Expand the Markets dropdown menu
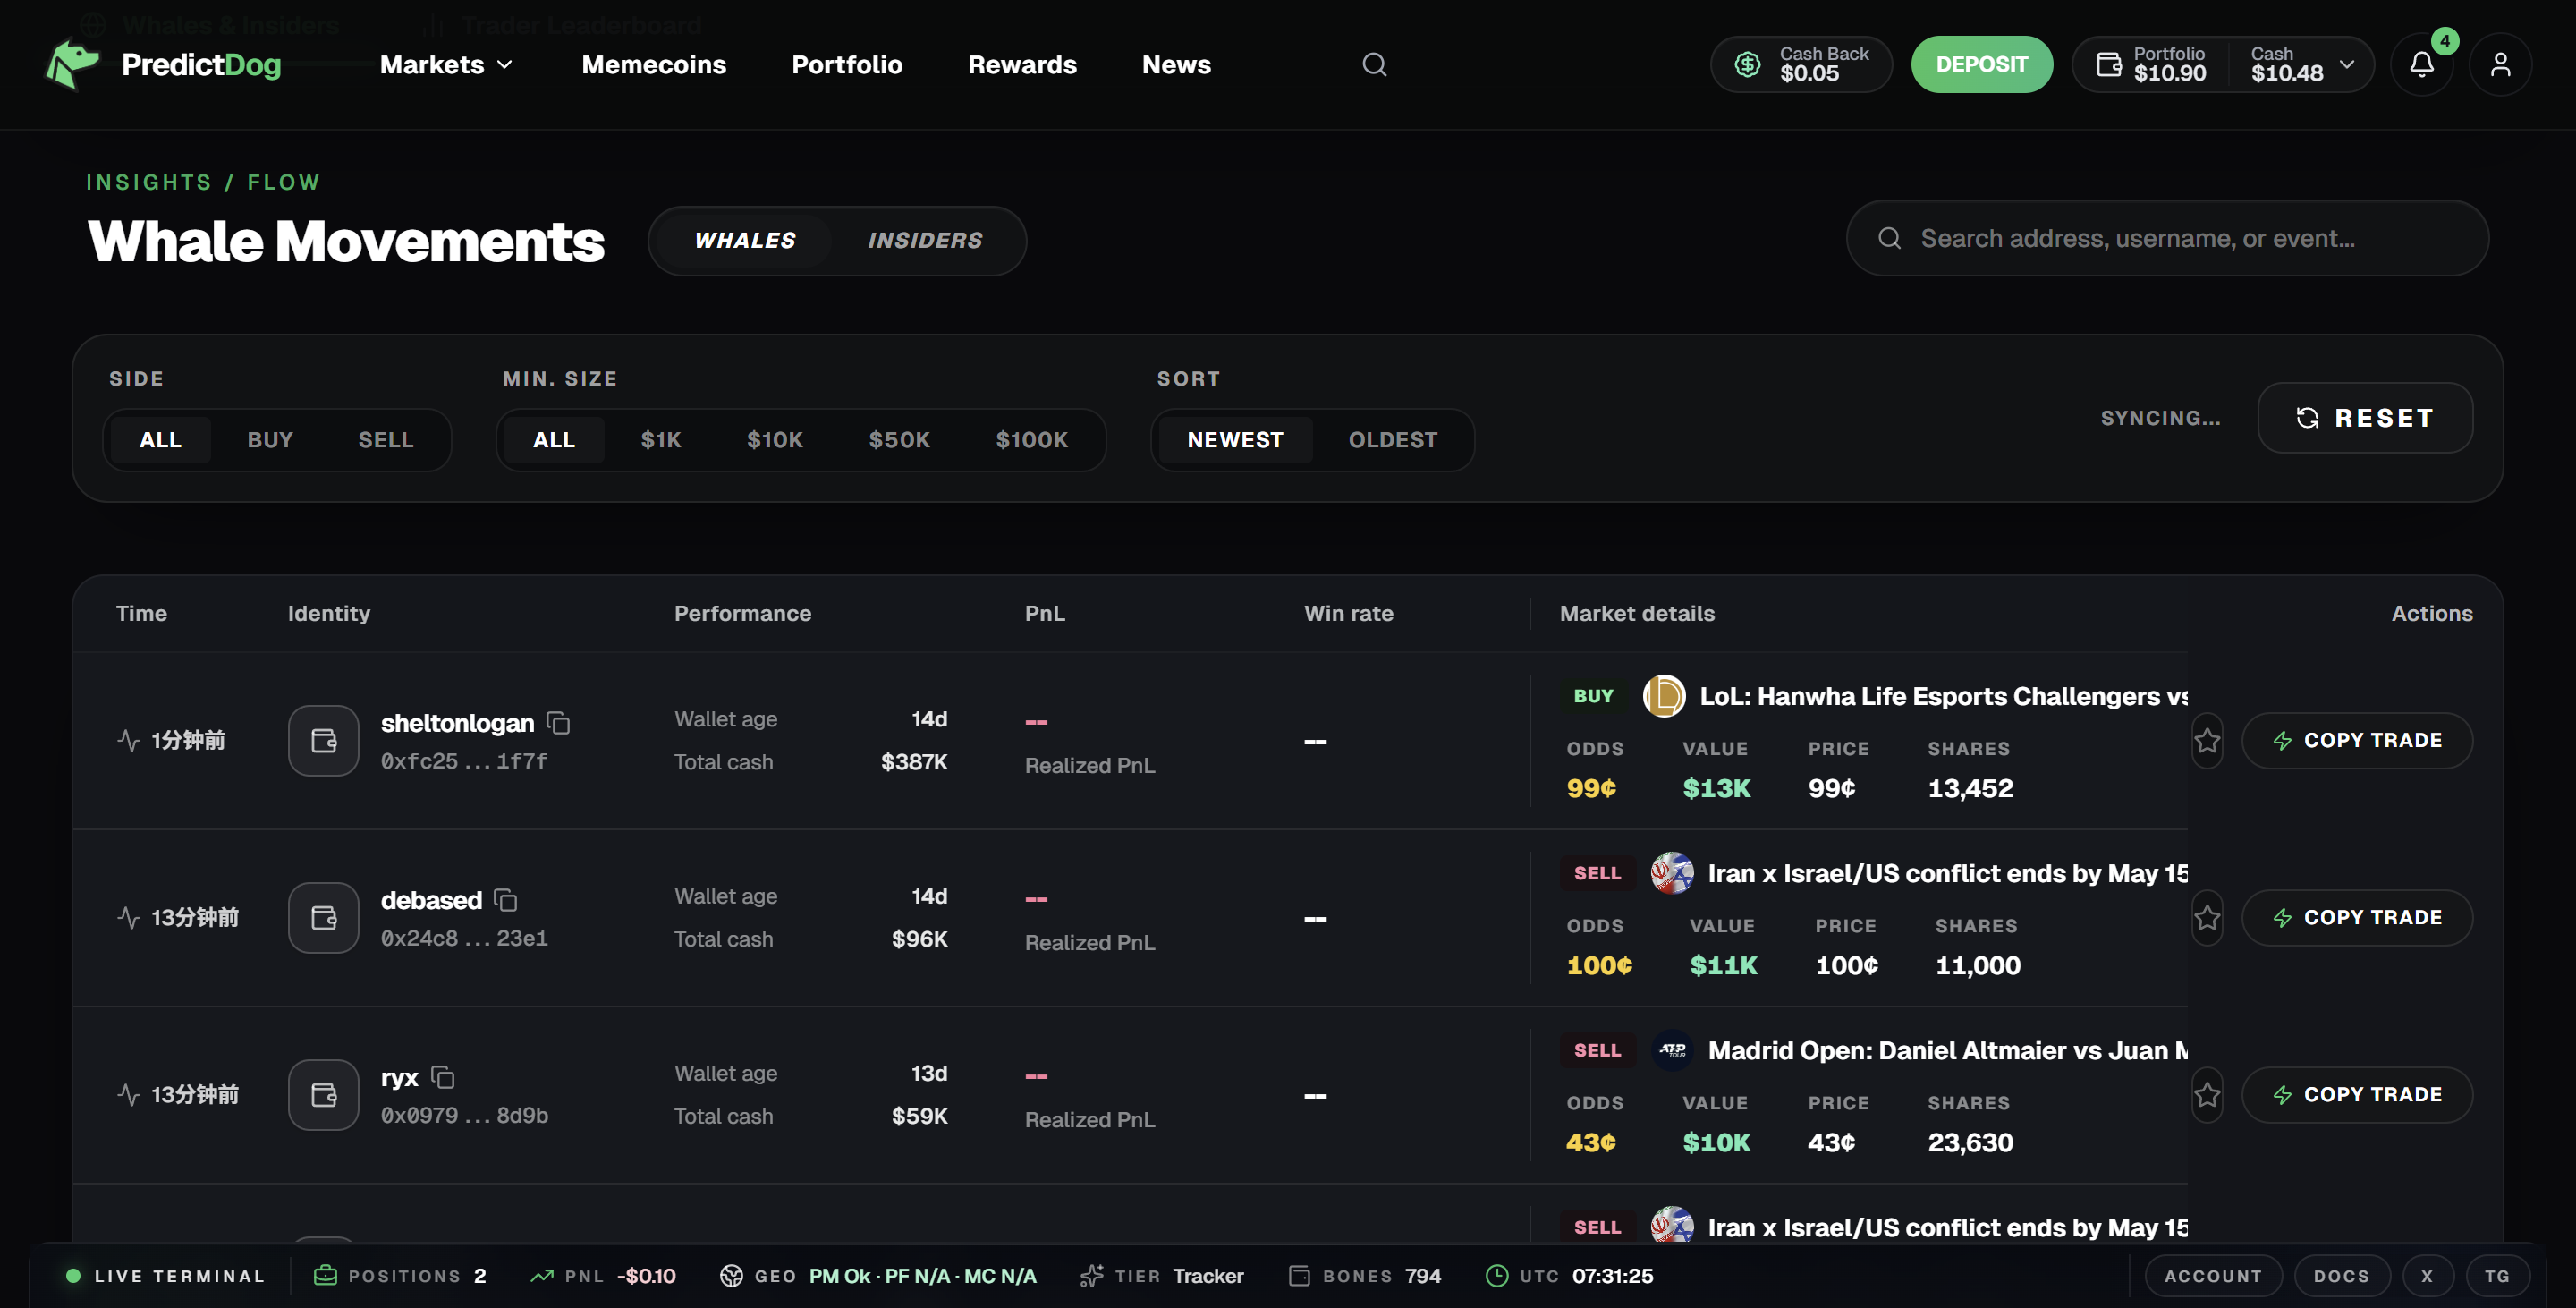Viewport: 2576px width, 1308px height. point(446,65)
